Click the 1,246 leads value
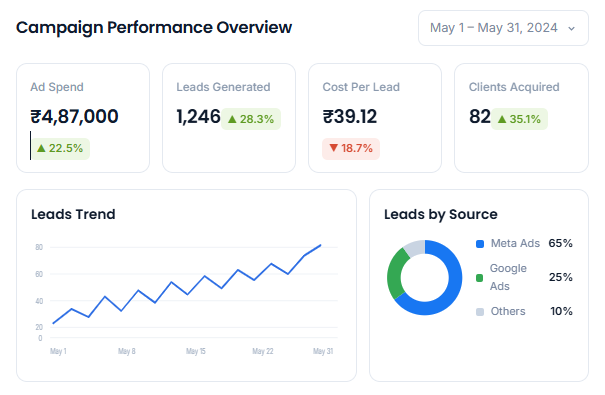Screen dimensions: 605x395 198,116
